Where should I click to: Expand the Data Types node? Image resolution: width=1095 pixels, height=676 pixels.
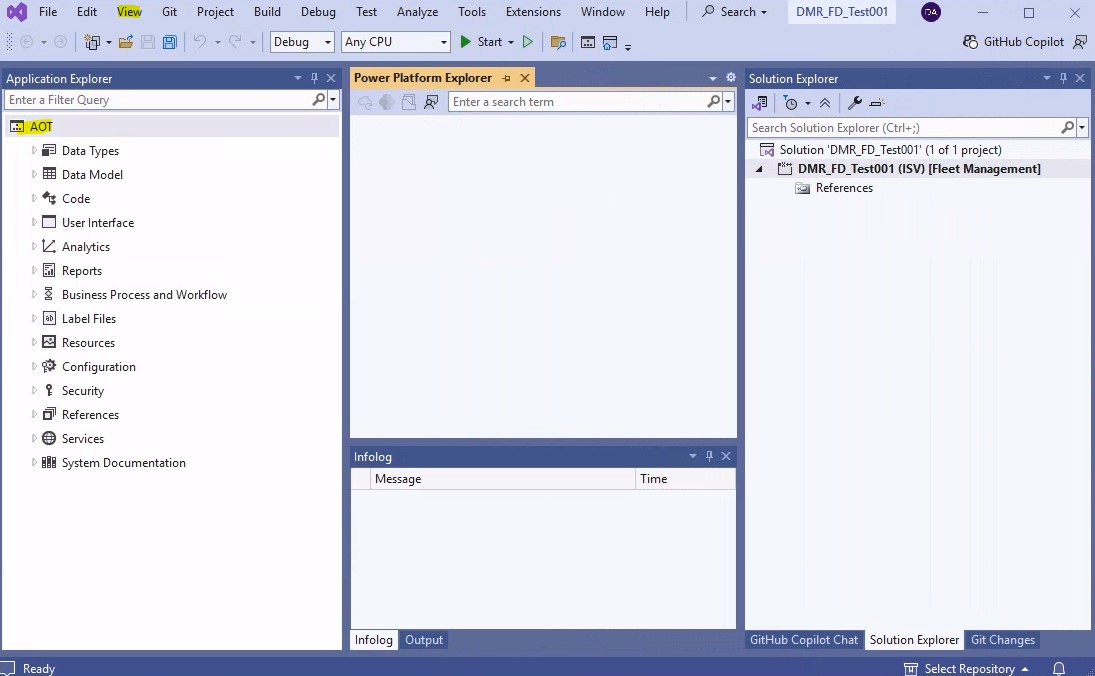pyautogui.click(x=34, y=150)
